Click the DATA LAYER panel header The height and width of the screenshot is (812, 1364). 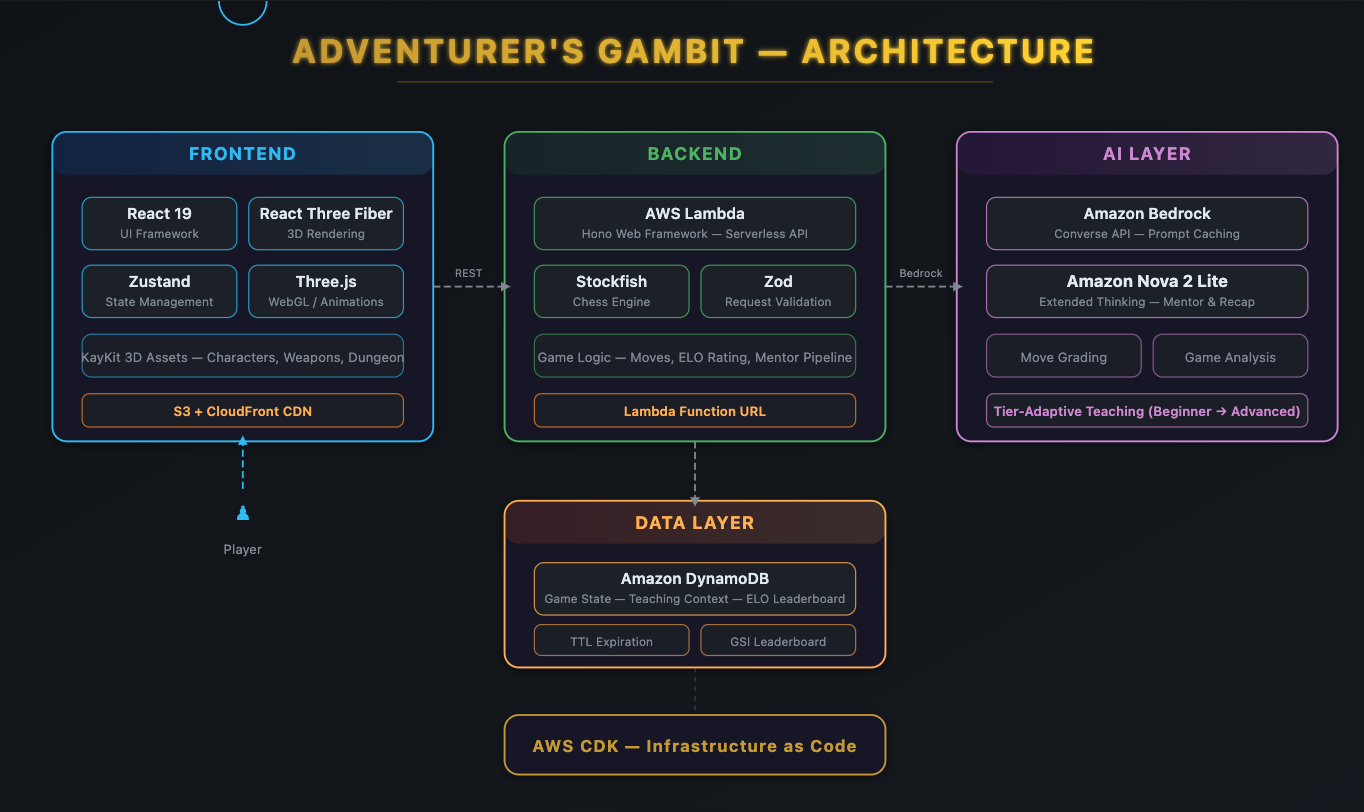[x=695, y=522]
